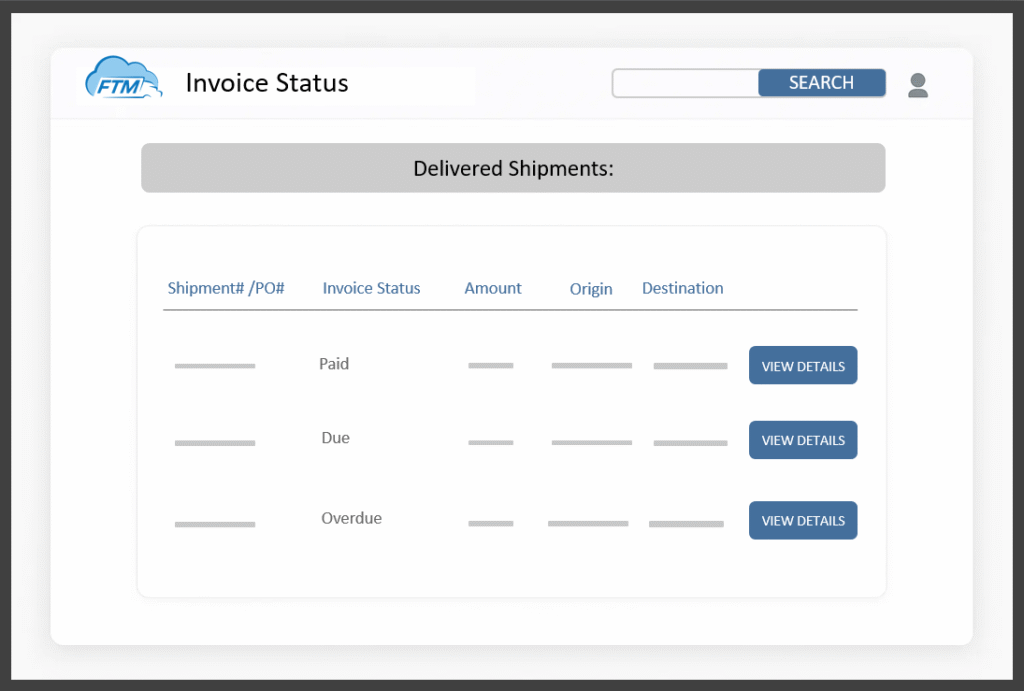The width and height of the screenshot is (1024, 691).
Task: Select destination value in the Overdue row
Action: point(686,524)
